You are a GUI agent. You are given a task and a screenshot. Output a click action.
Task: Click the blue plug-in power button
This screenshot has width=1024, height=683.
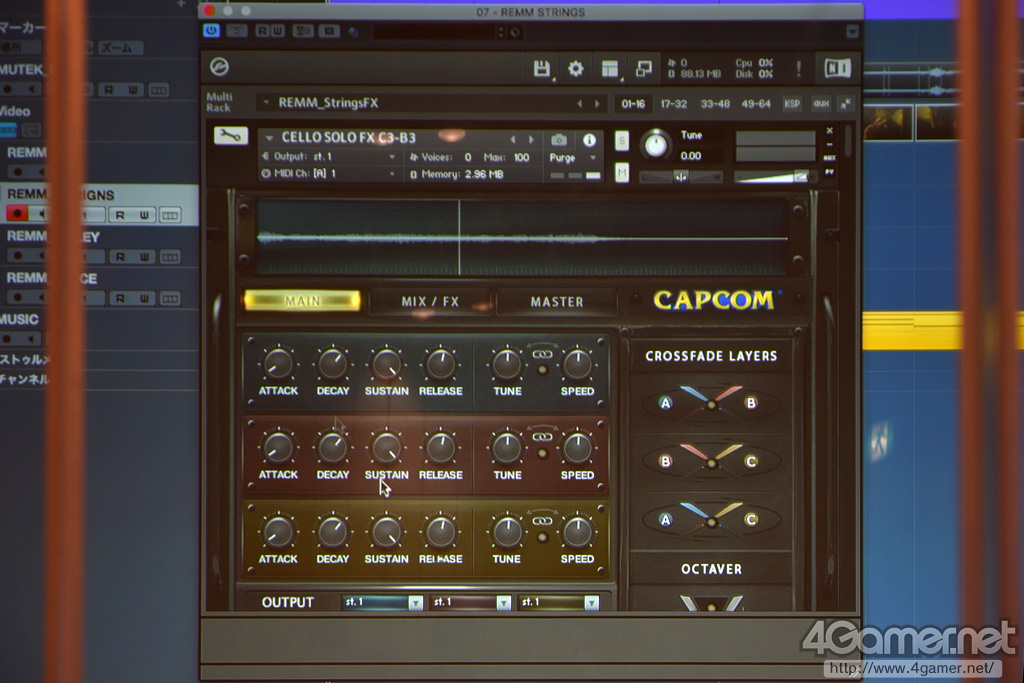click(212, 31)
